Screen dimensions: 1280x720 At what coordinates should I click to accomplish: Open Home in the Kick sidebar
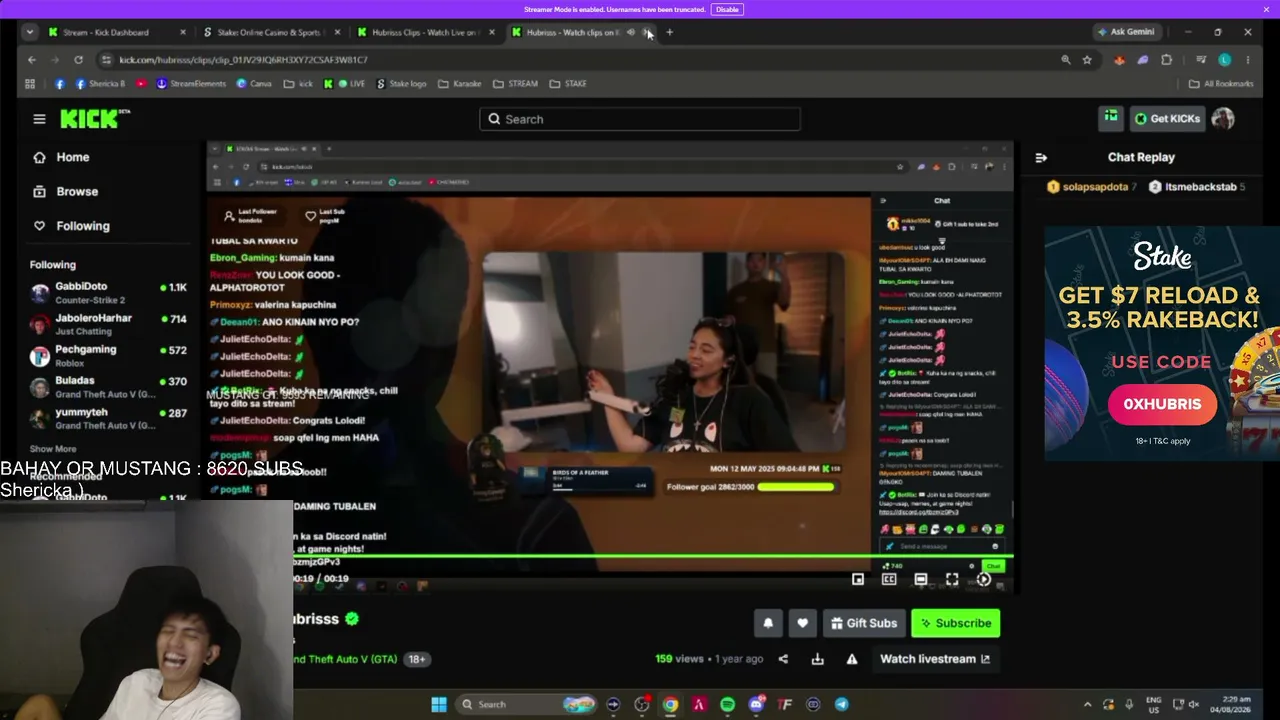pyautogui.click(x=62, y=157)
